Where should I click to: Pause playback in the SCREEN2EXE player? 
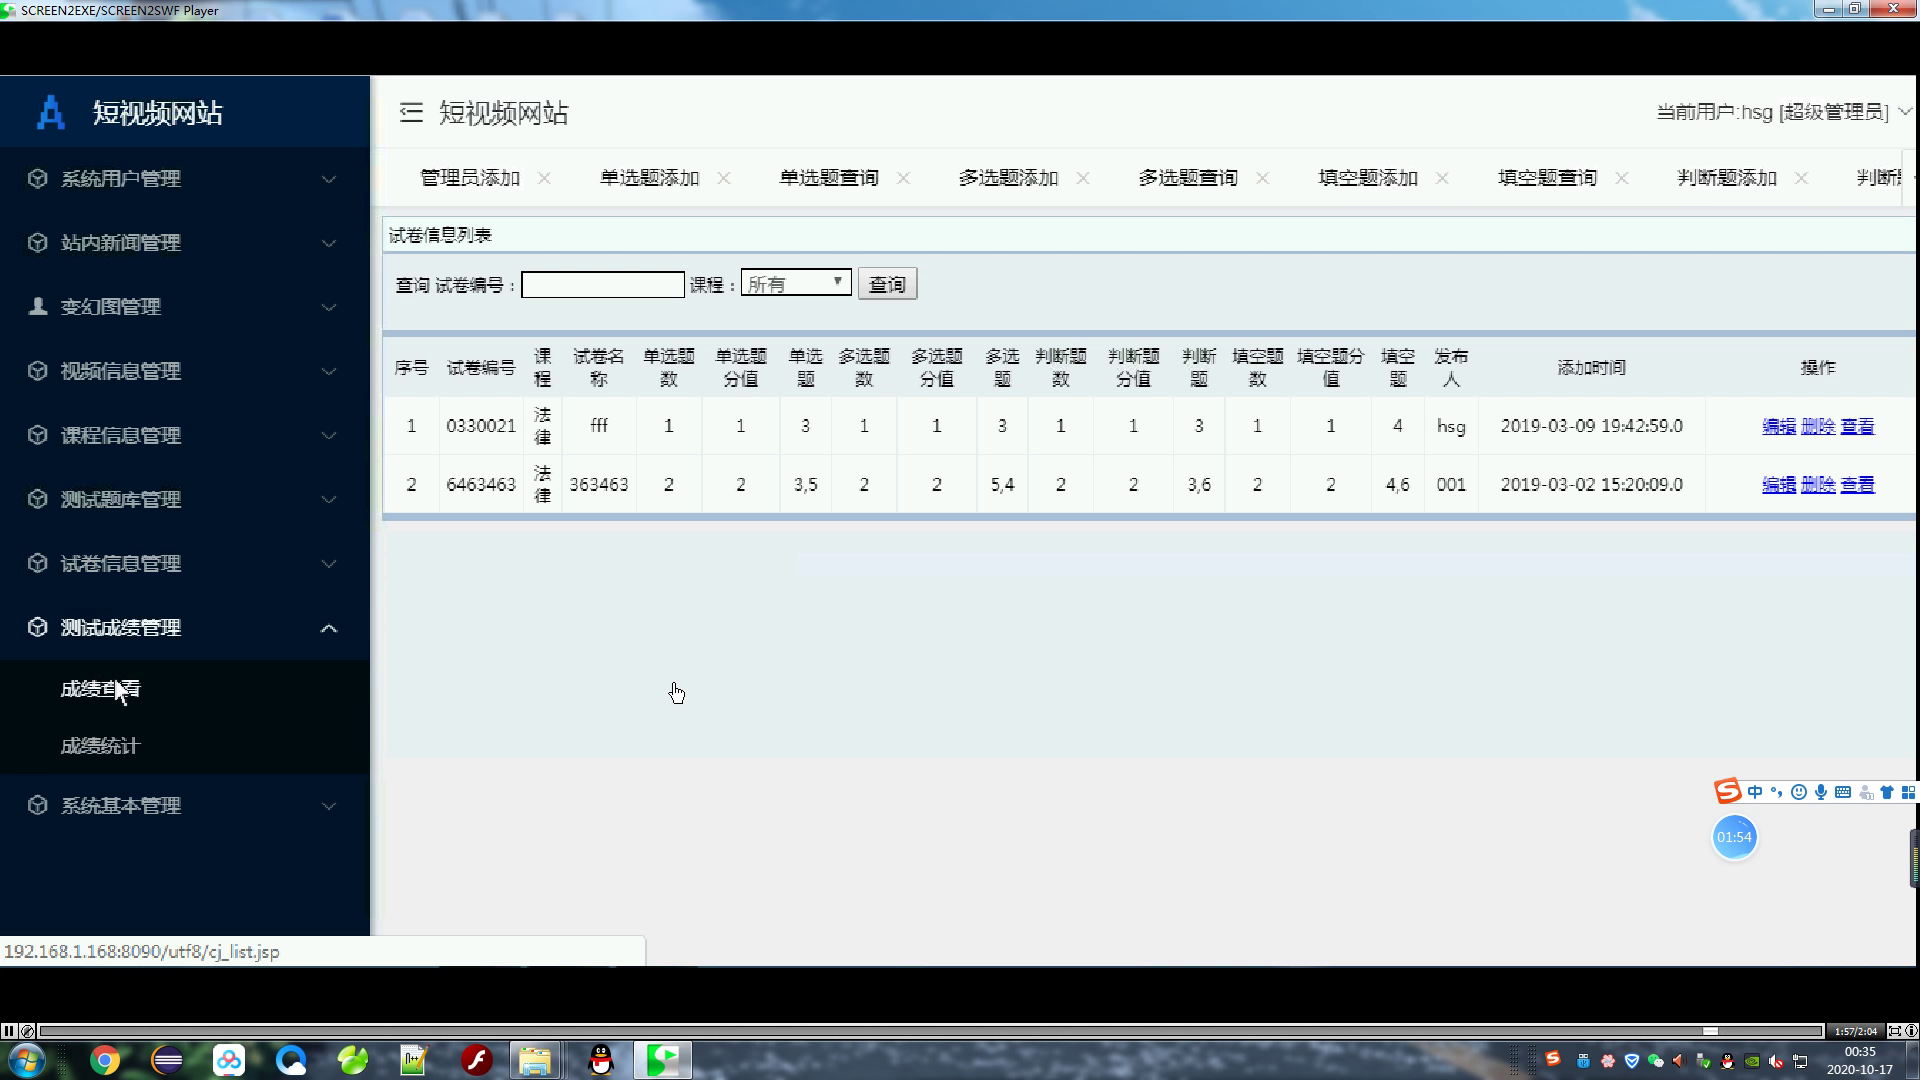point(9,1031)
